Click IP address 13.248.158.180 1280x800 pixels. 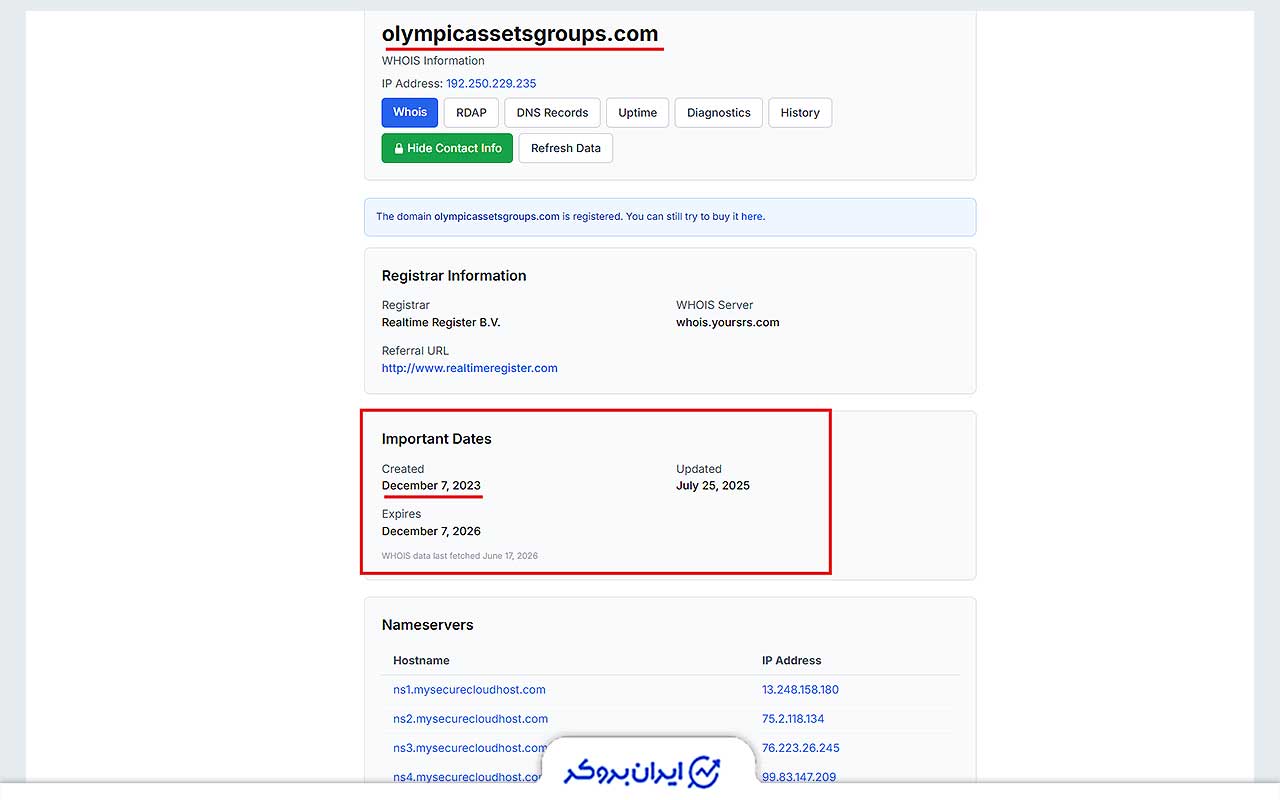(800, 690)
